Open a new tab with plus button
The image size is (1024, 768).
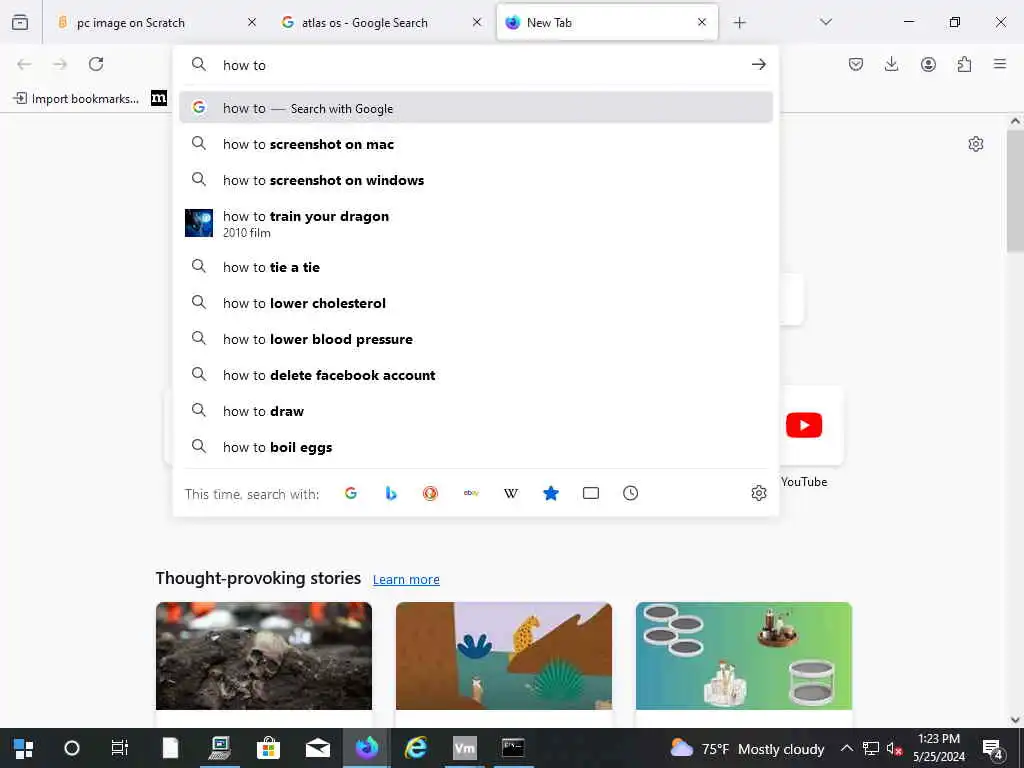pyautogui.click(x=739, y=23)
